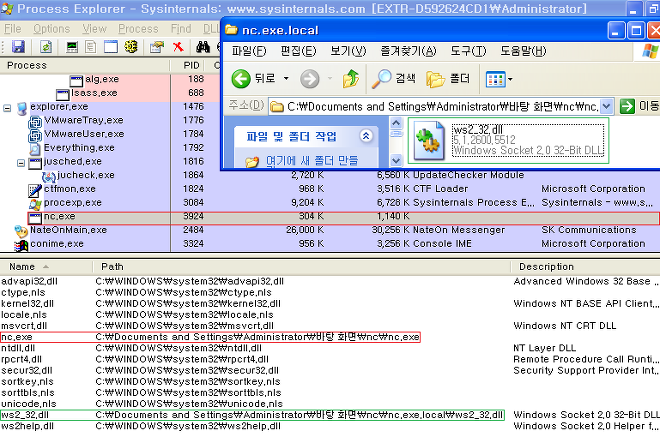Image resolution: width=660 pixels, height=437 pixels.
Task: Click the Explorer file list scroll-down arrow
Action: (396, 160)
